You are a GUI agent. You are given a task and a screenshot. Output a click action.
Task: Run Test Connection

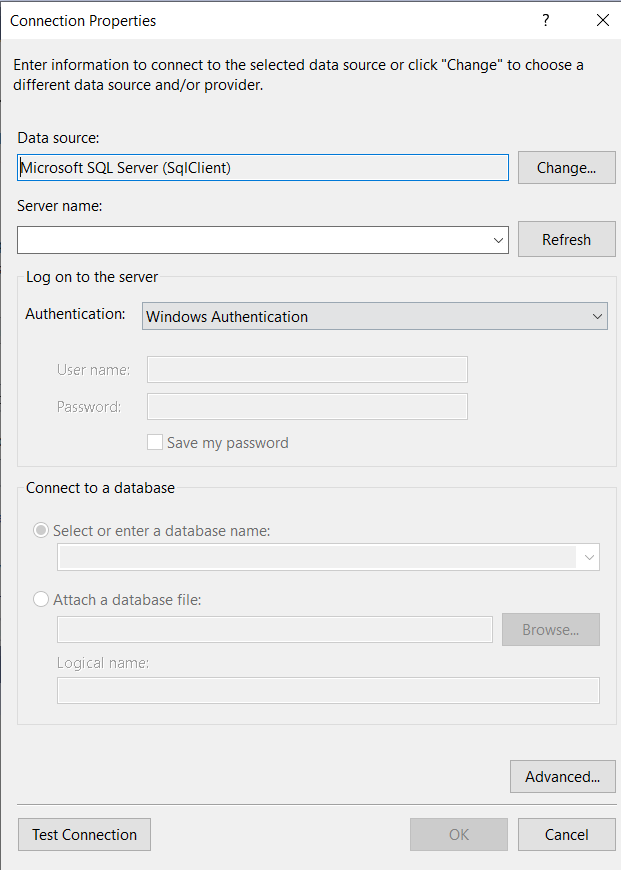click(x=84, y=834)
